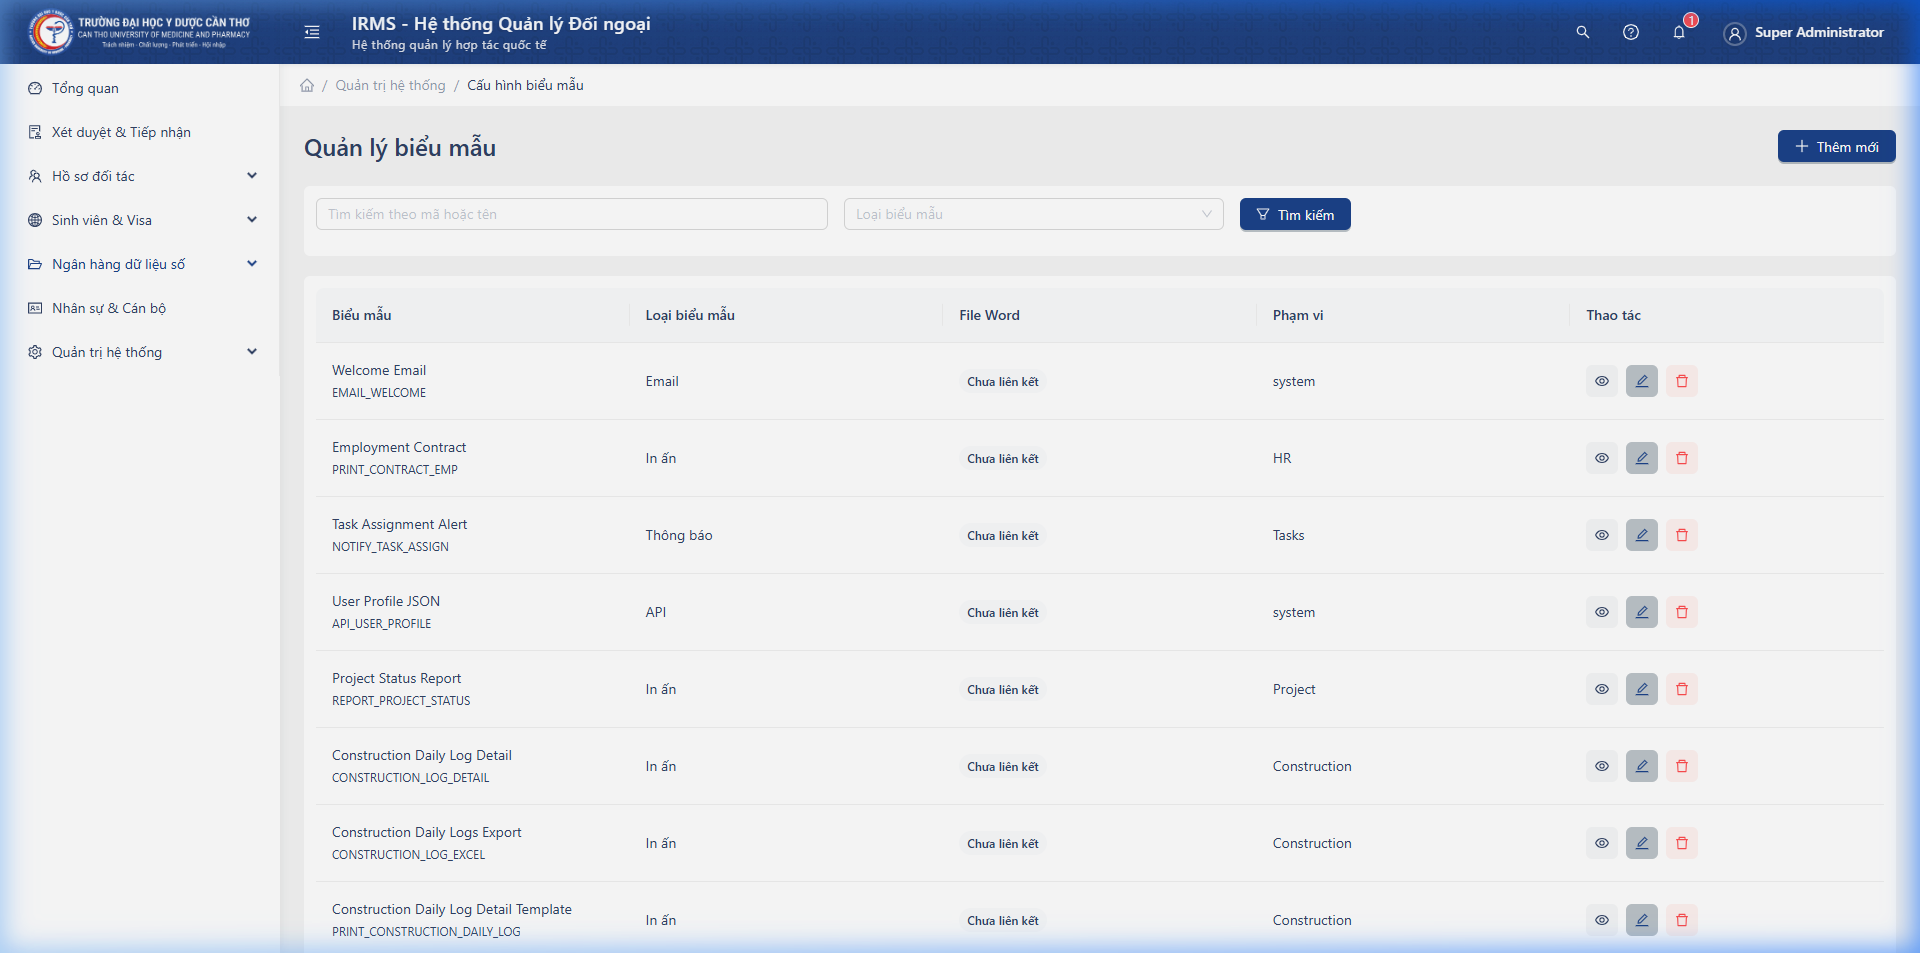This screenshot has width=1920, height=953.
Task: View the Construction Daily Logs Export template
Action: pos(1601,843)
